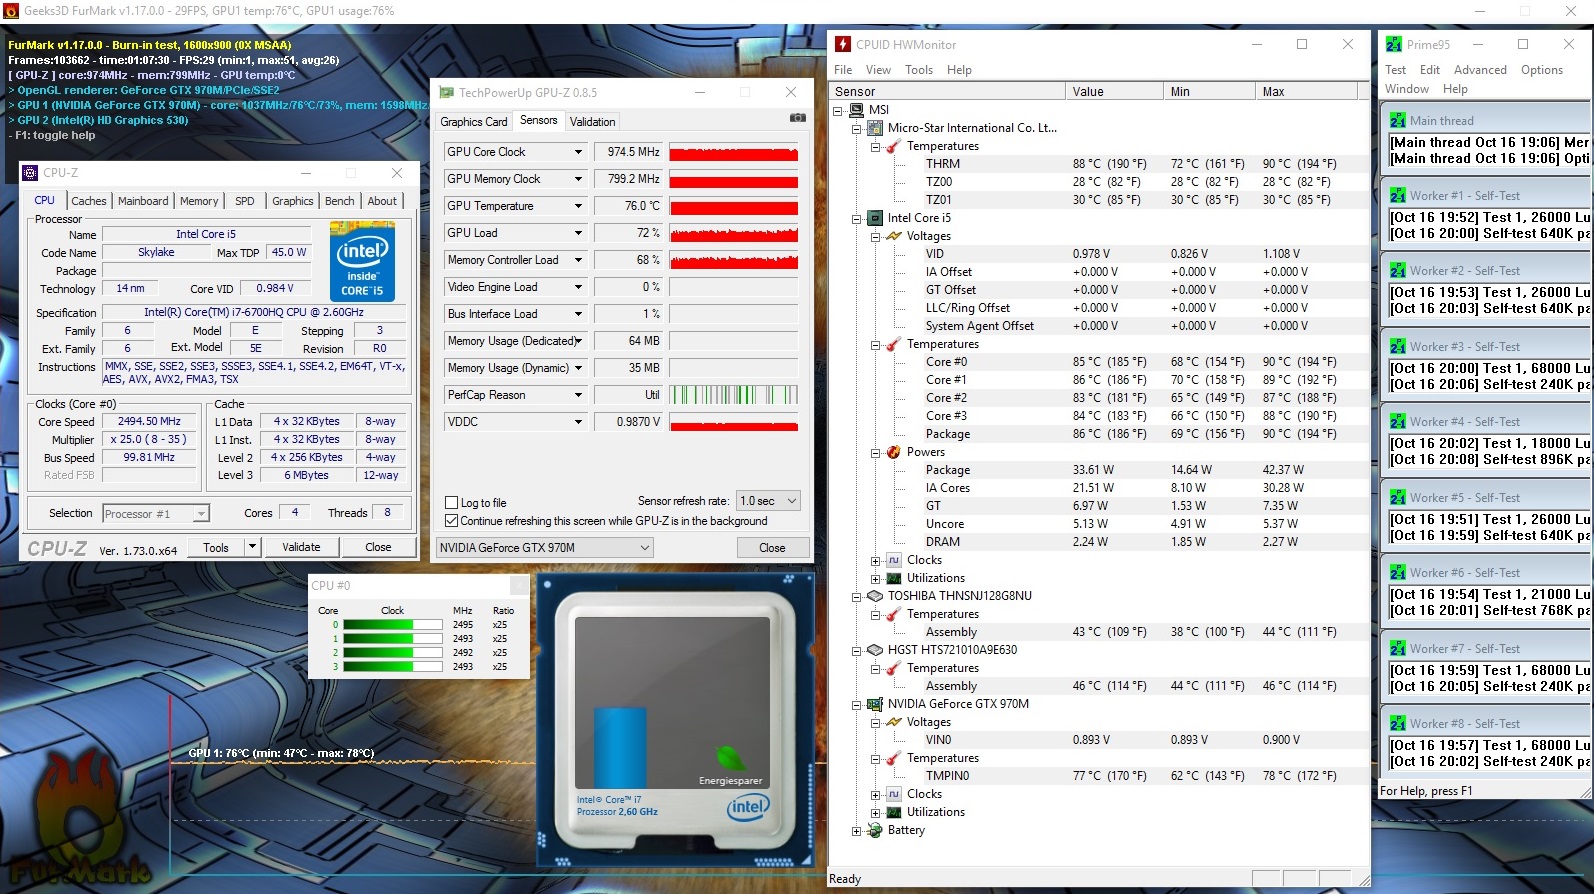Open the Selection Processor #1 dropdown
1594x894 pixels.
[x=156, y=514]
